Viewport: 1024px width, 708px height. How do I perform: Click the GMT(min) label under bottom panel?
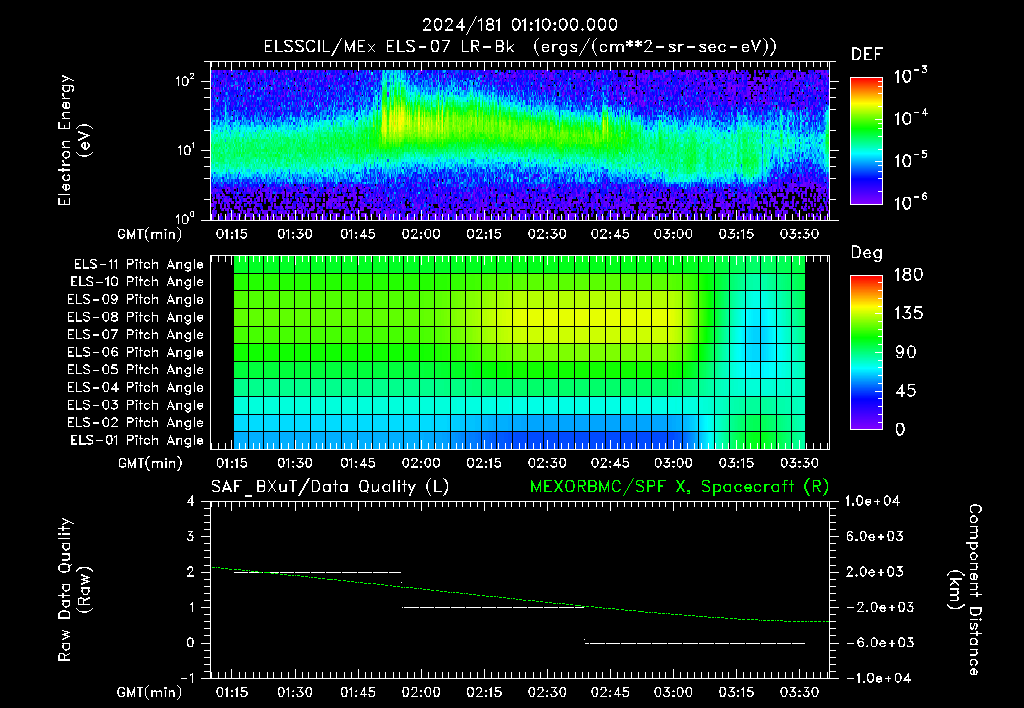[150, 692]
